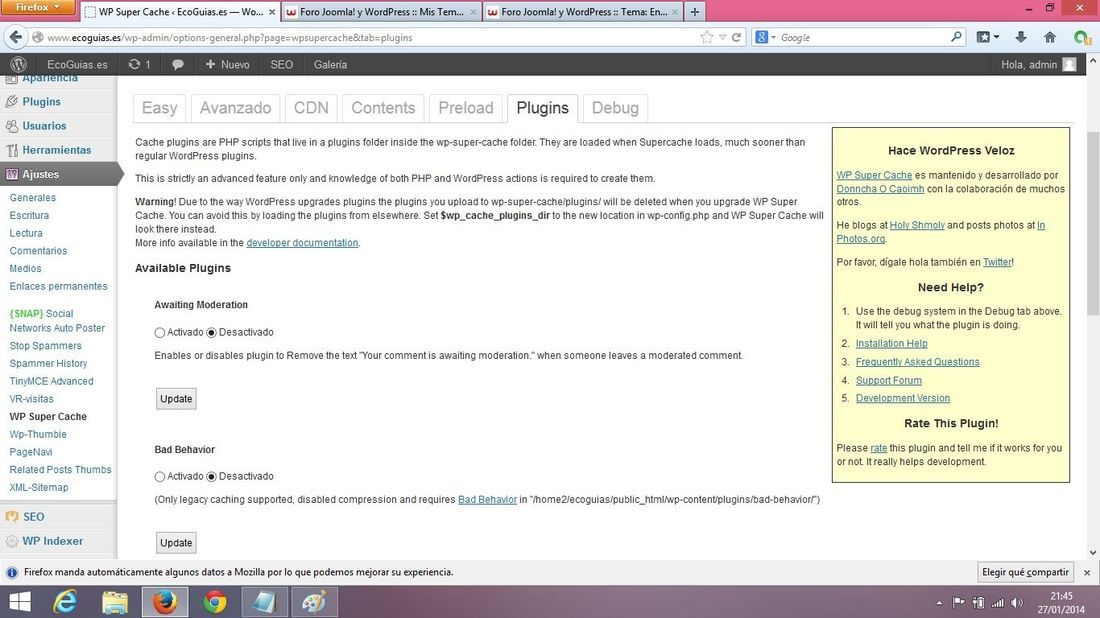Open the Galería admin bar item
Screen dimensions: 1100x618
click(x=330, y=65)
